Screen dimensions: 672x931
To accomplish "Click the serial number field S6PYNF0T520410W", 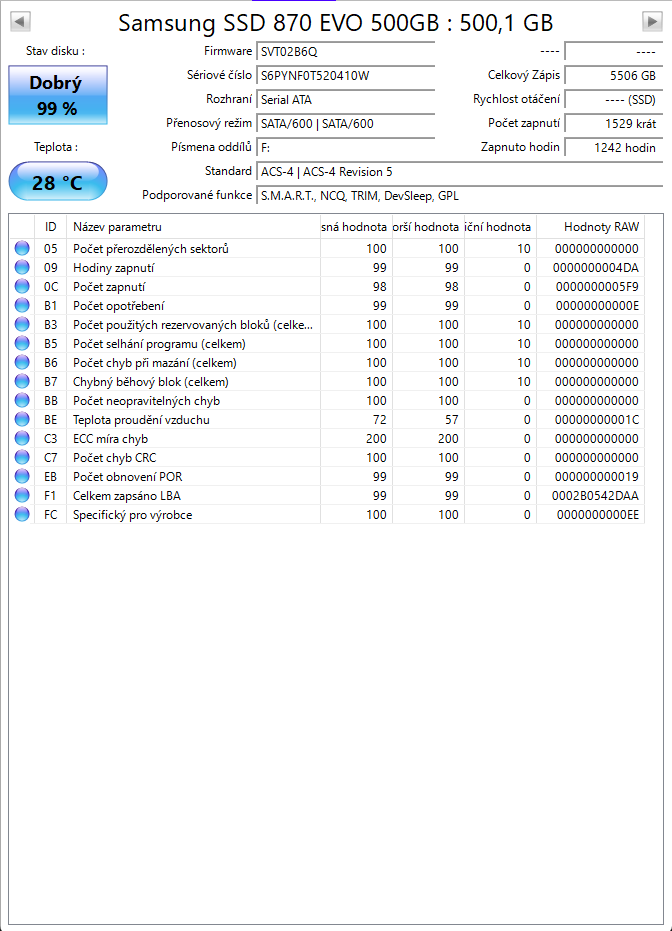I will tap(346, 75).
